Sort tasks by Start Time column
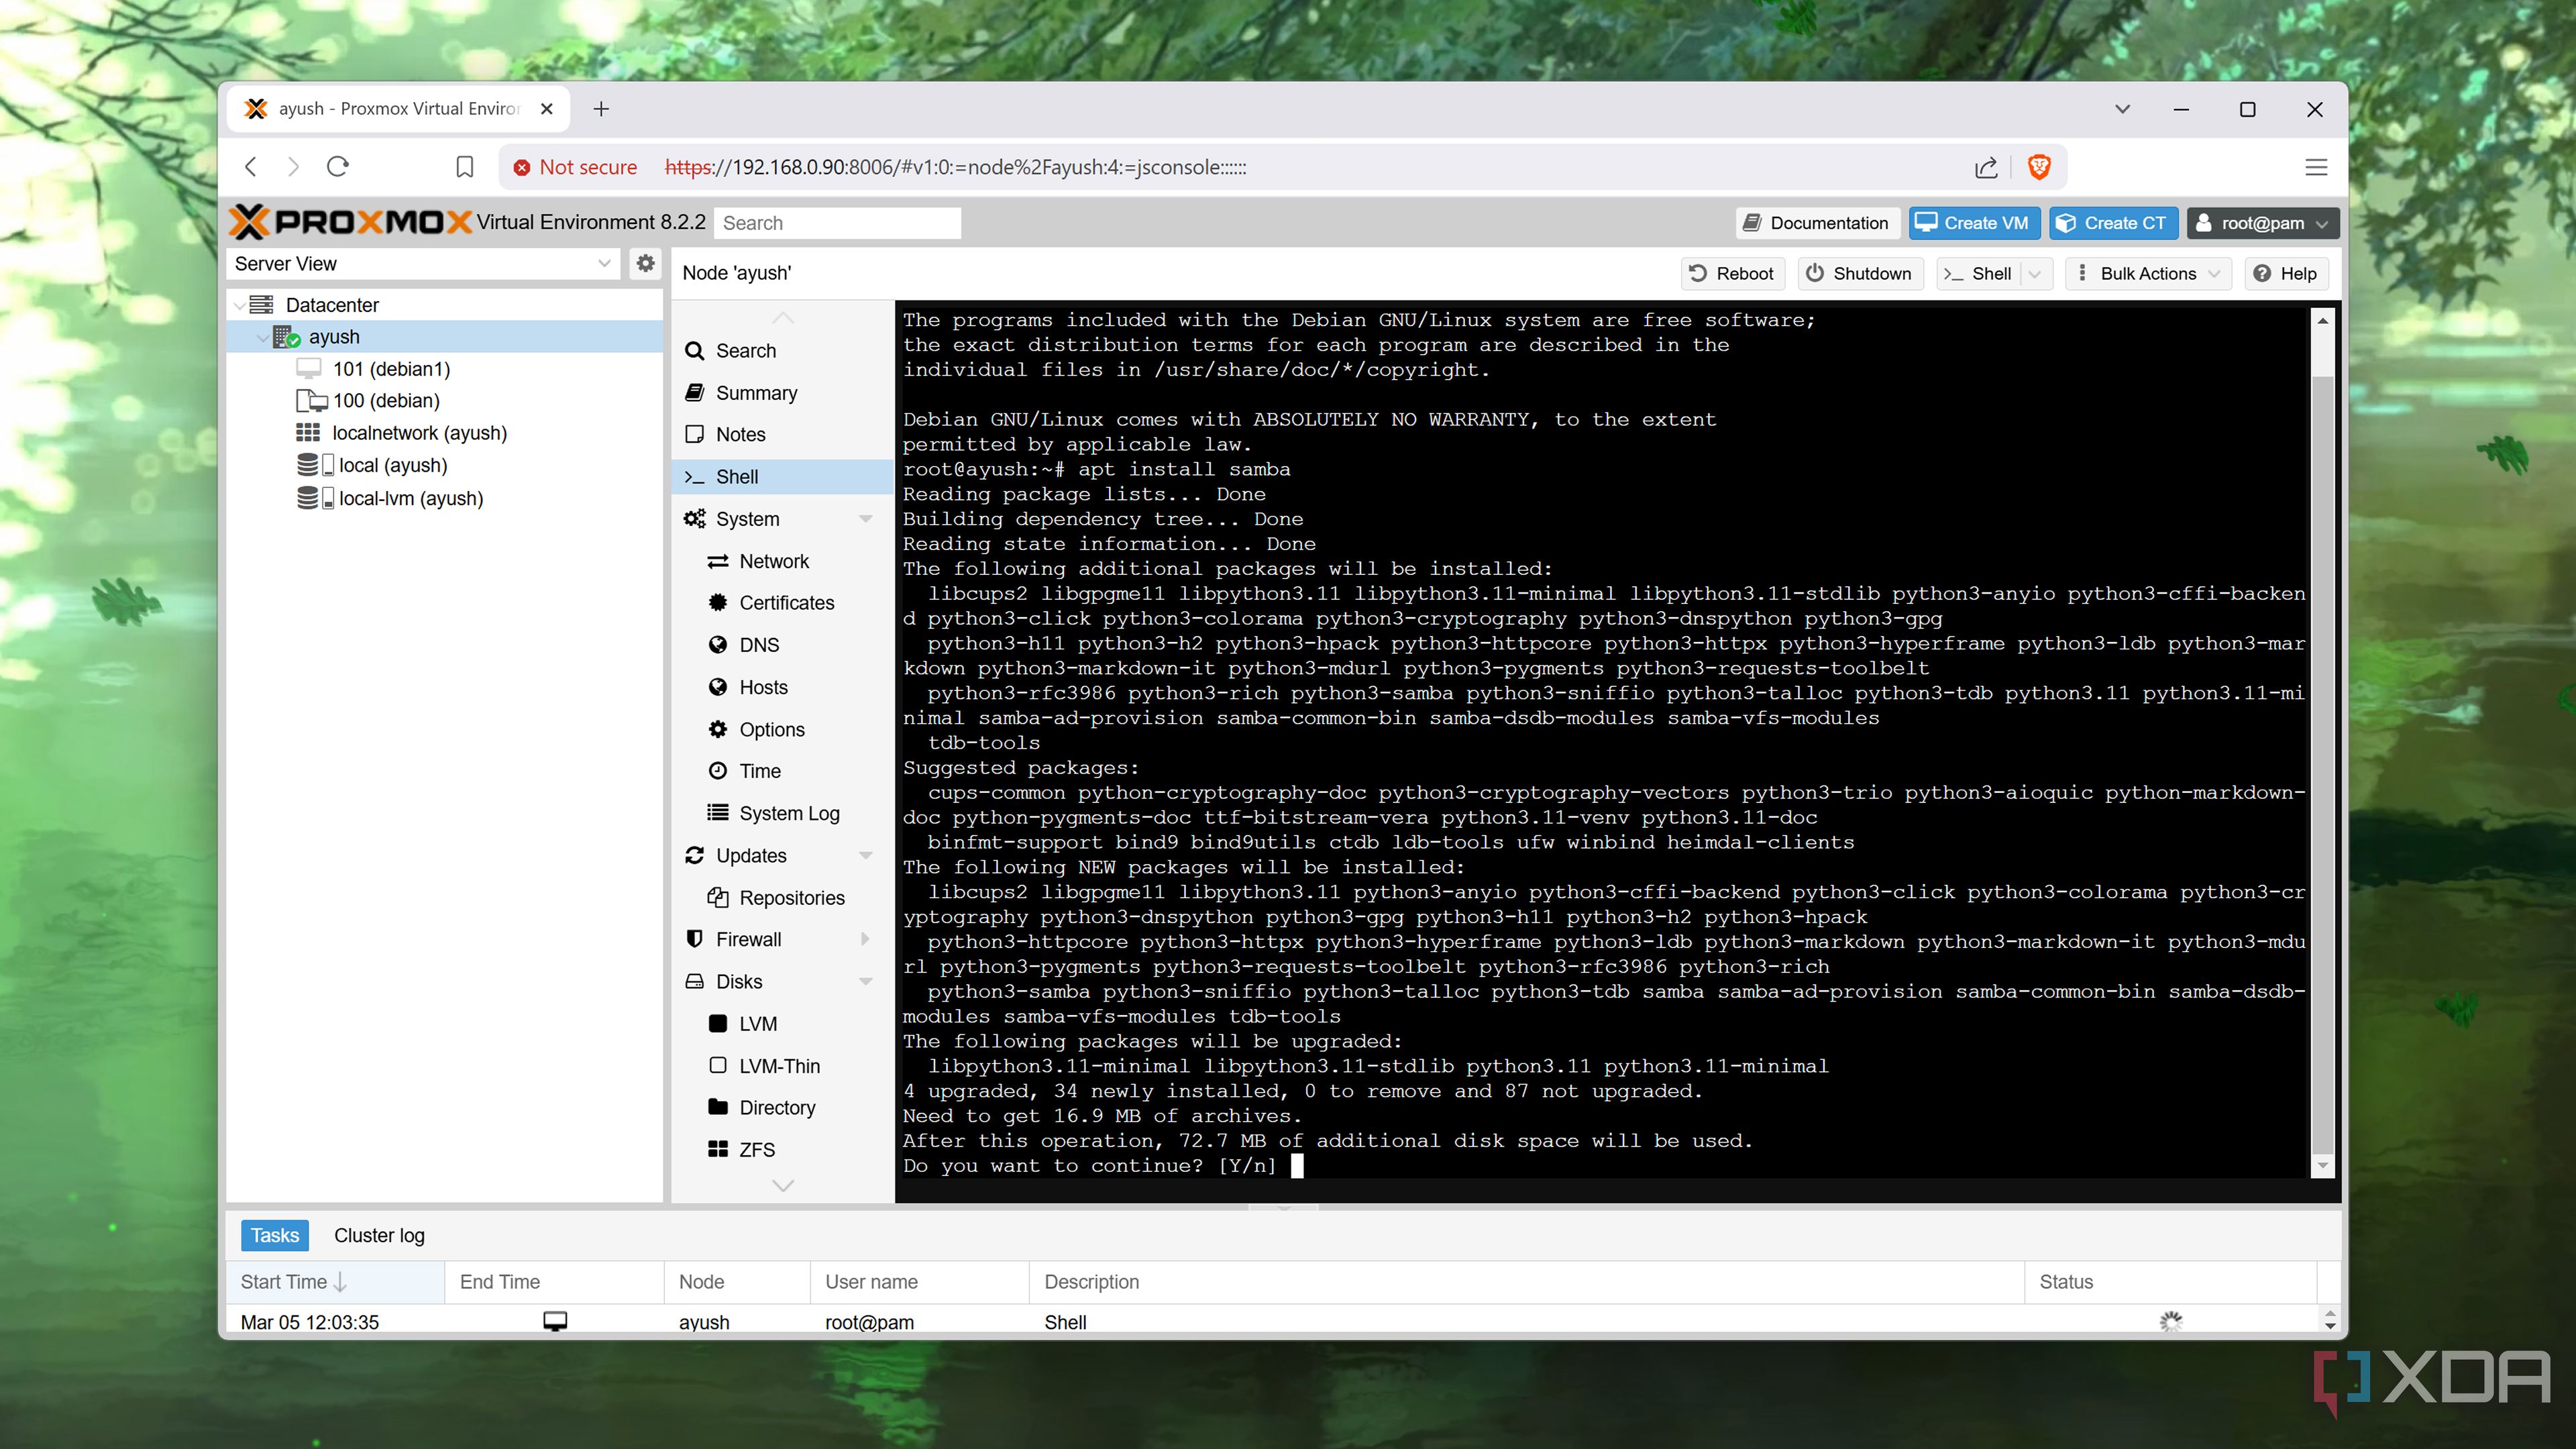The width and height of the screenshot is (2576, 1449). tap(335, 1282)
